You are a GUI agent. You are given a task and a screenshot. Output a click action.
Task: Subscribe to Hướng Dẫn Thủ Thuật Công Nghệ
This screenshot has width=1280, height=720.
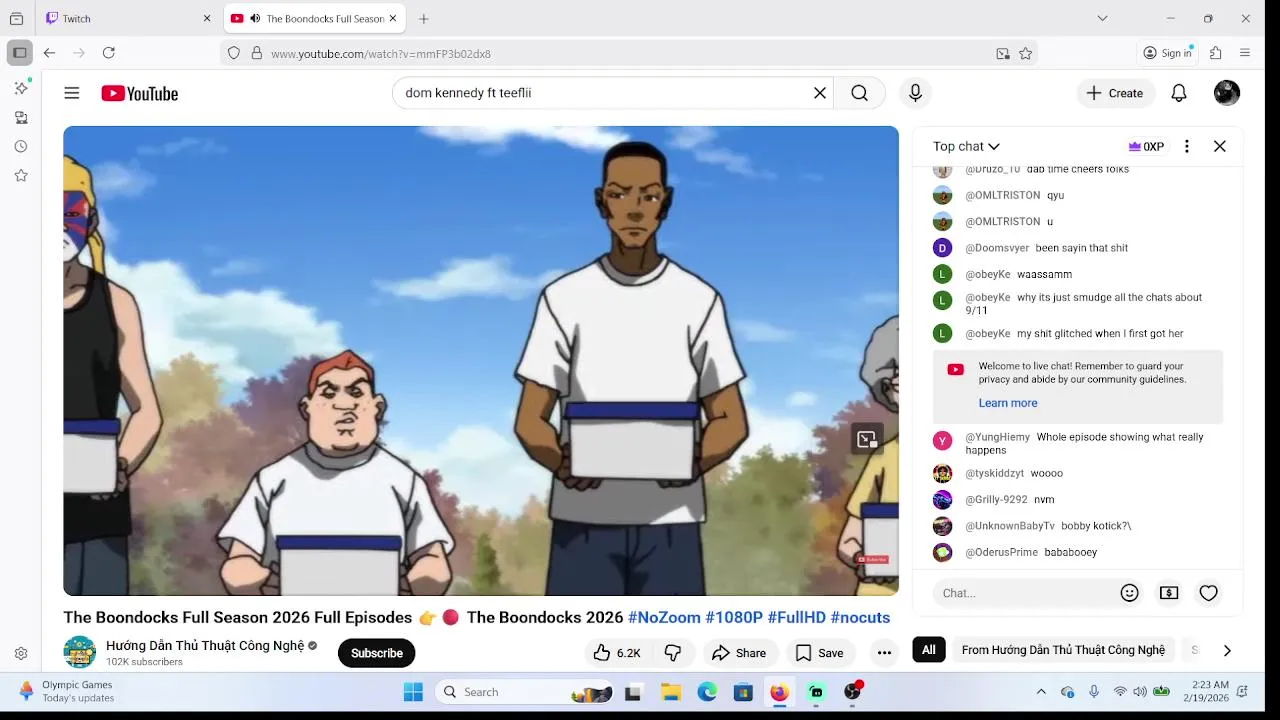pos(377,653)
